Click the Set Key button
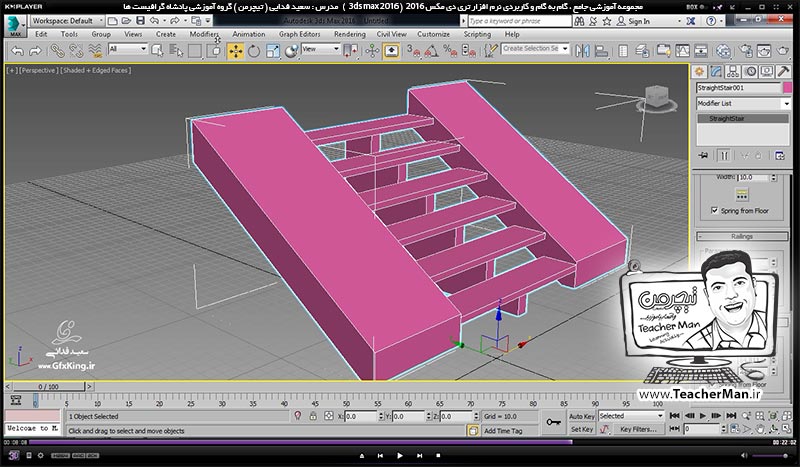The height and width of the screenshot is (467, 800). (x=582, y=429)
